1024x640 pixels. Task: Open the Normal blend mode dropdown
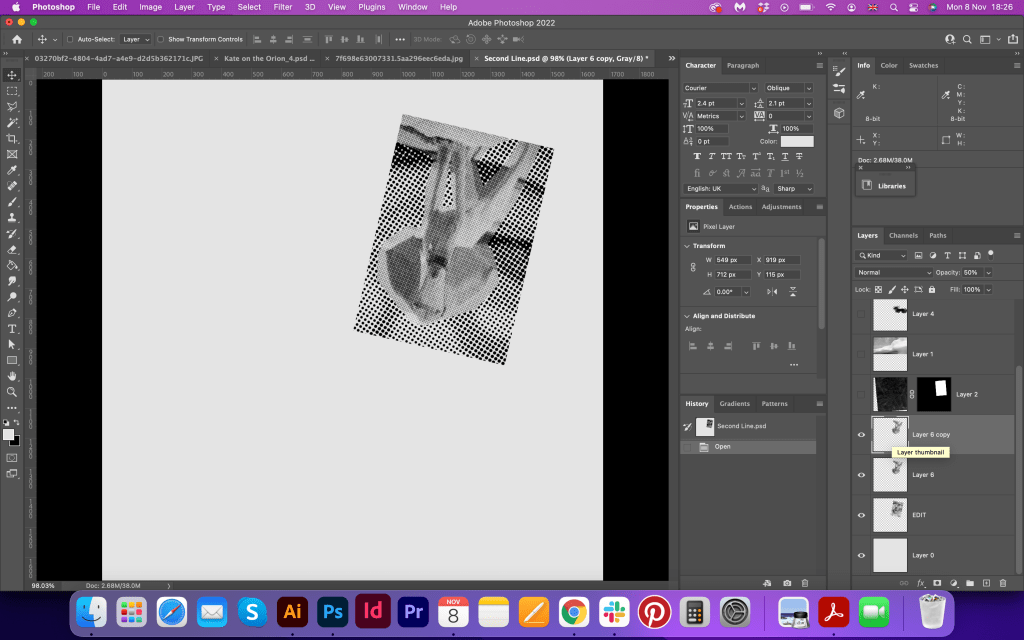click(894, 272)
